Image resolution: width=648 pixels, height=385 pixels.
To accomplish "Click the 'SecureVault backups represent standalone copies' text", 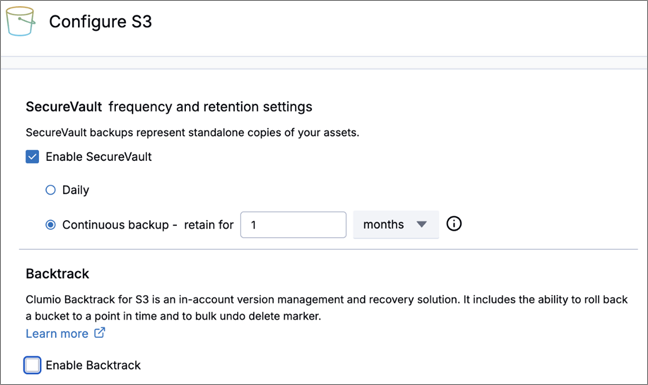I will [193, 133].
